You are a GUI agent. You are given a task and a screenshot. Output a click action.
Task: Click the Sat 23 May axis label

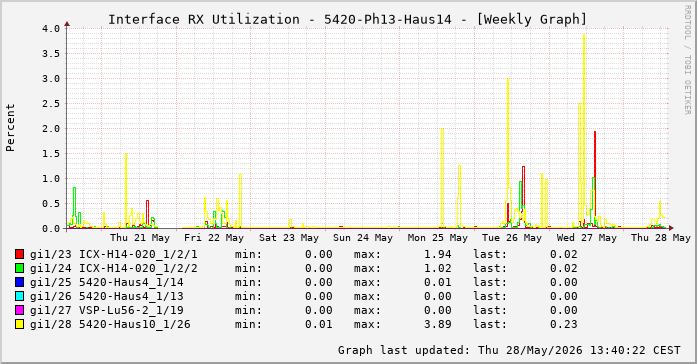coord(289,238)
